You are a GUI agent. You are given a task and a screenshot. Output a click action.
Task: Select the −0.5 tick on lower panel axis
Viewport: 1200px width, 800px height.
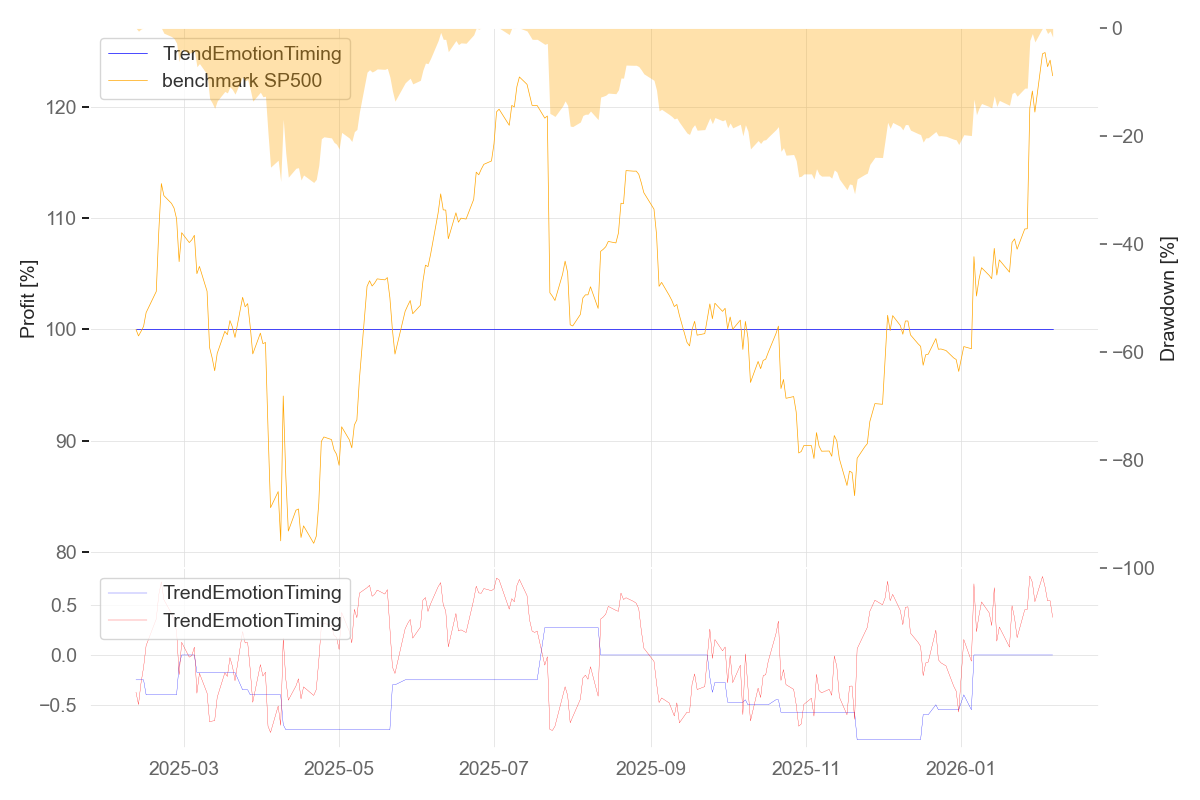[x=58, y=705]
